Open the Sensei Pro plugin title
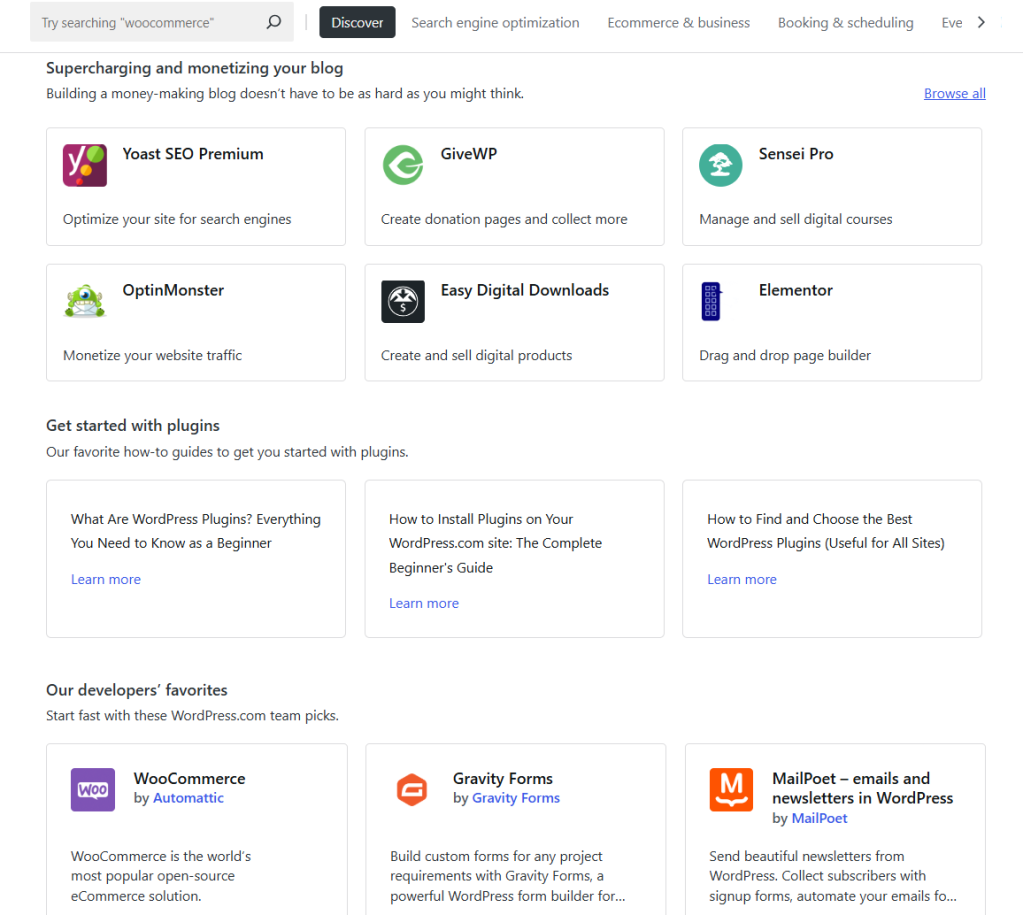1023x915 pixels. pyautogui.click(x=796, y=154)
